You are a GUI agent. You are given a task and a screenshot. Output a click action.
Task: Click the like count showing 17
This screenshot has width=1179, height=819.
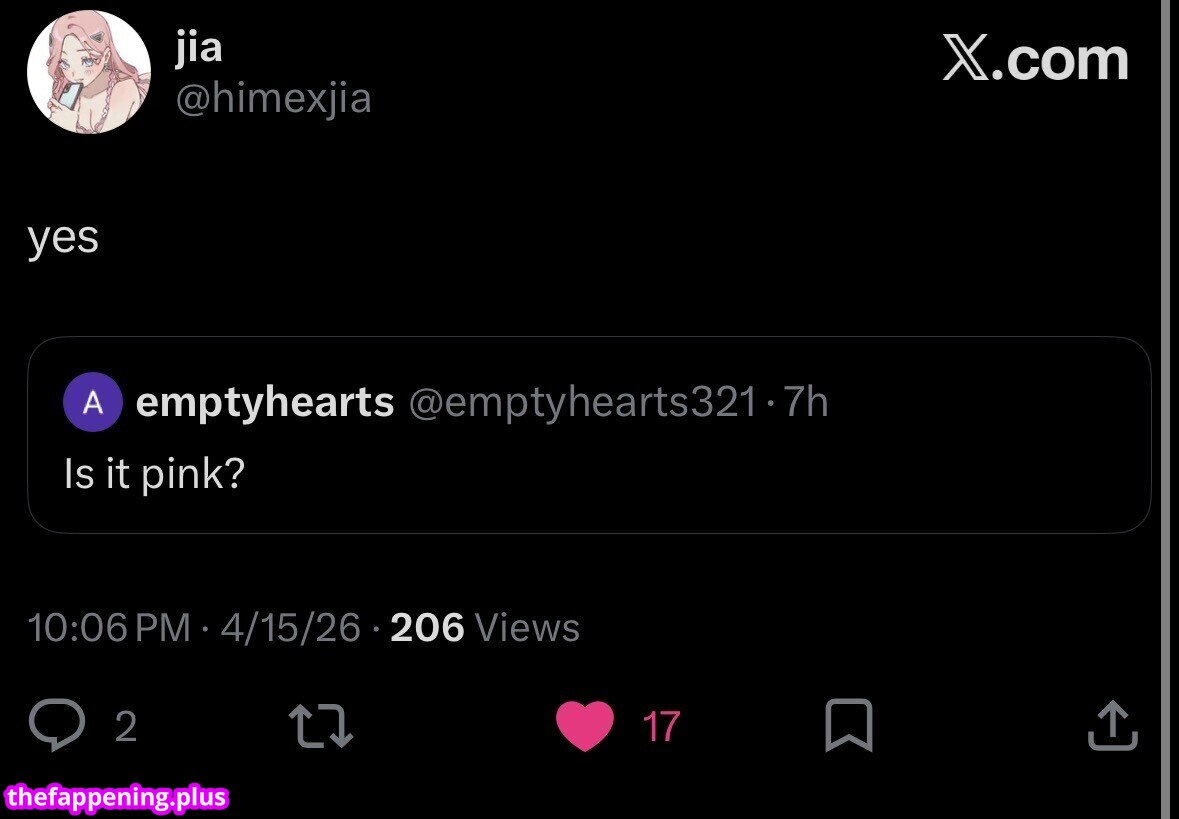[659, 727]
